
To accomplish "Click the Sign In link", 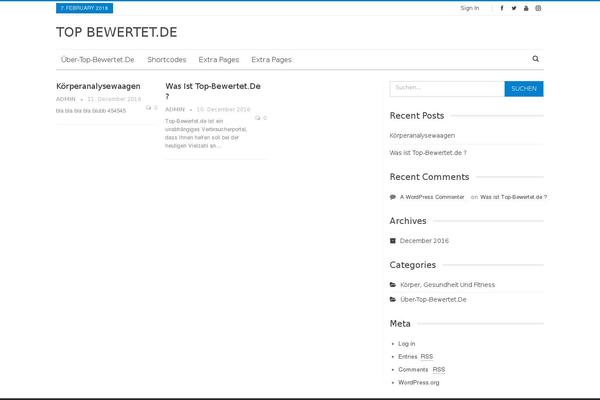I will click(470, 8).
